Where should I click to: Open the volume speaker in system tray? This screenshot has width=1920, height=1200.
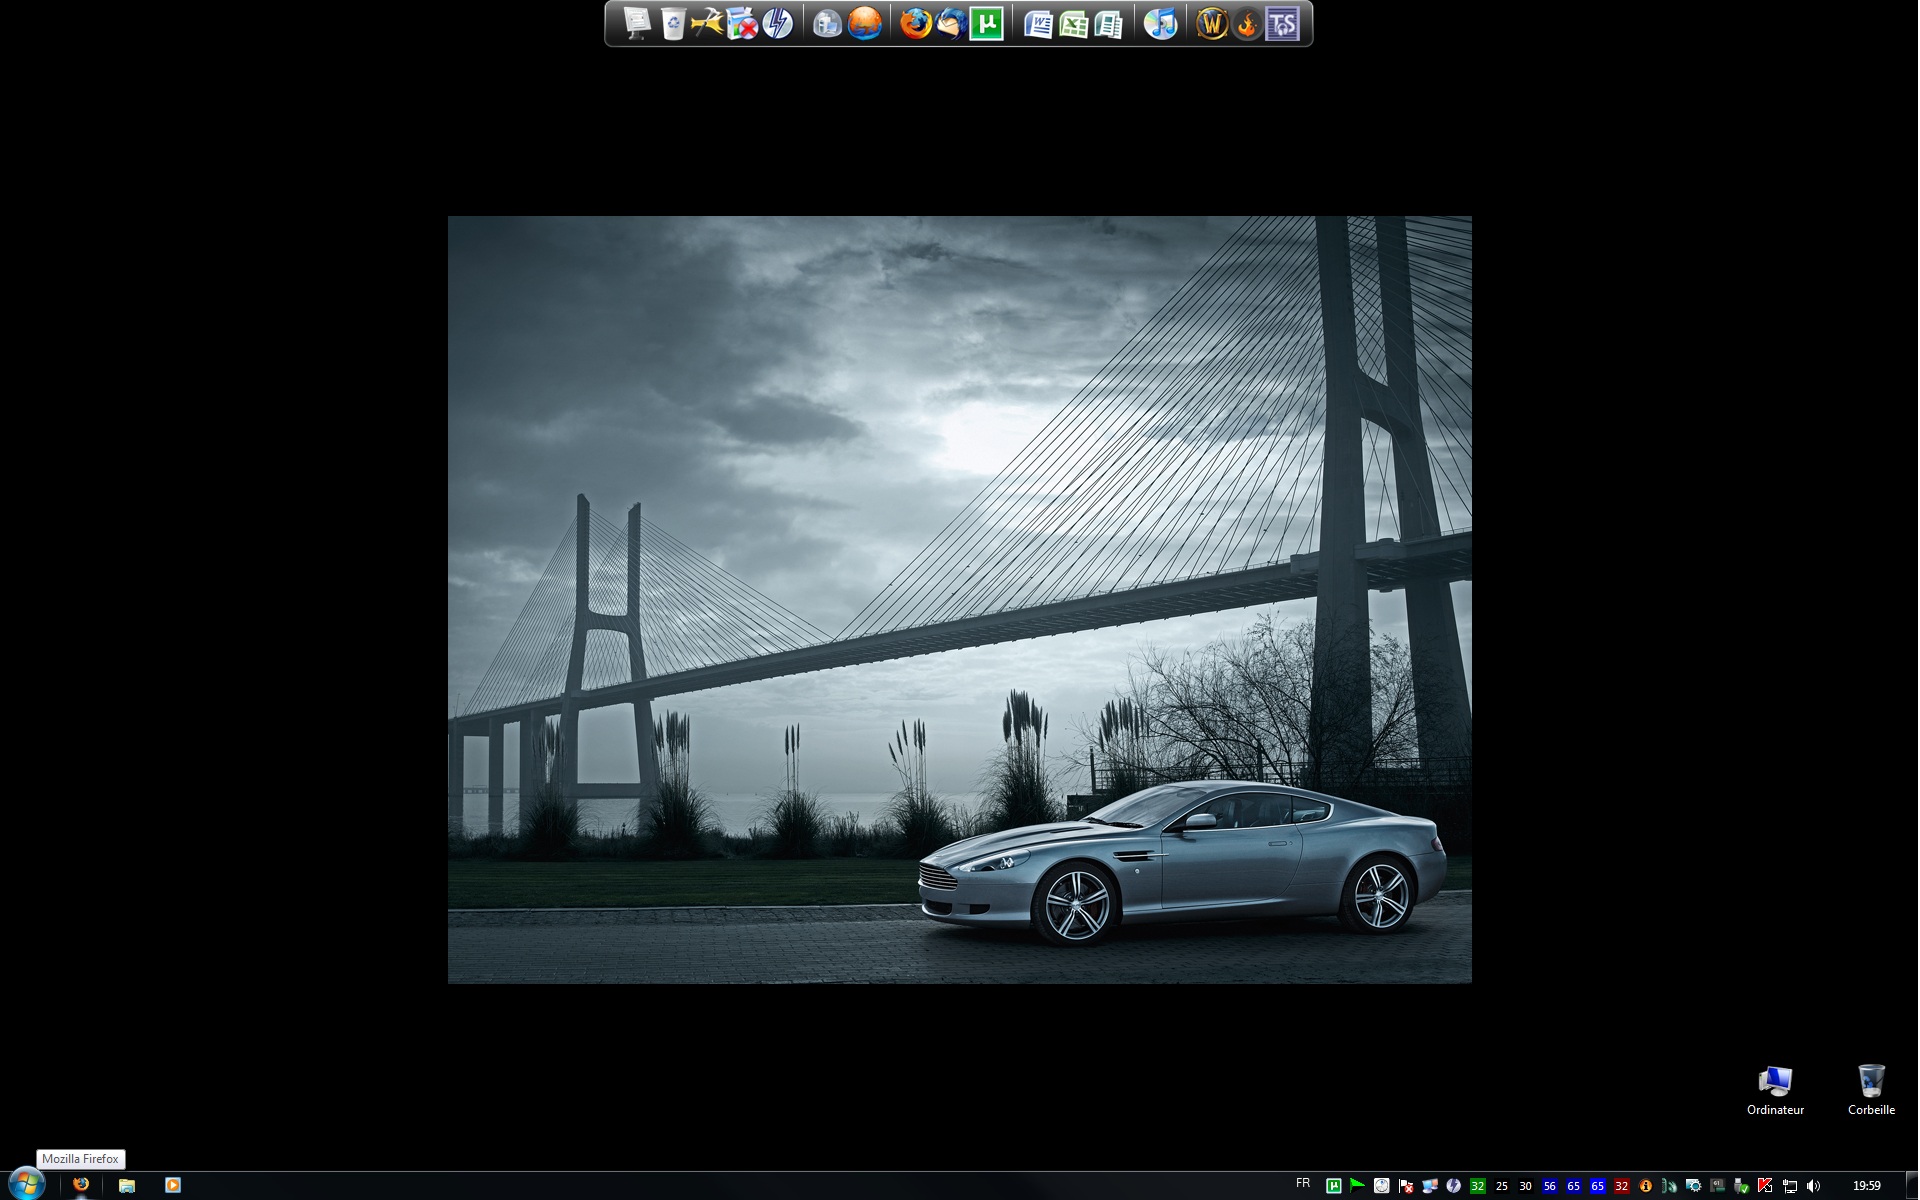(1813, 1186)
